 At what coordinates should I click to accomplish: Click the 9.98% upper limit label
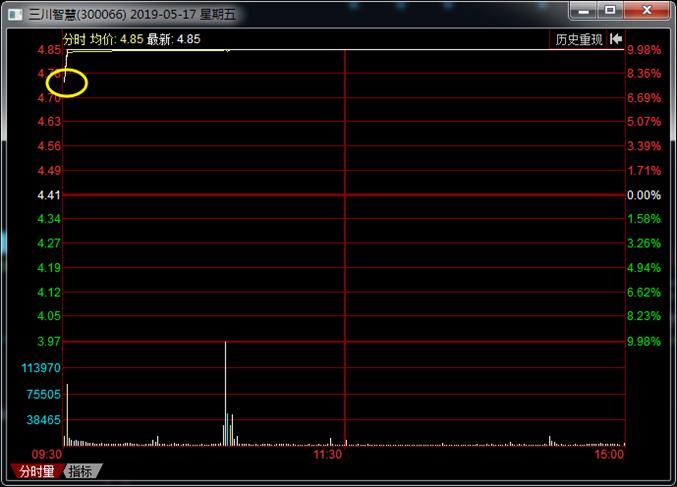(x=643, y=50)
